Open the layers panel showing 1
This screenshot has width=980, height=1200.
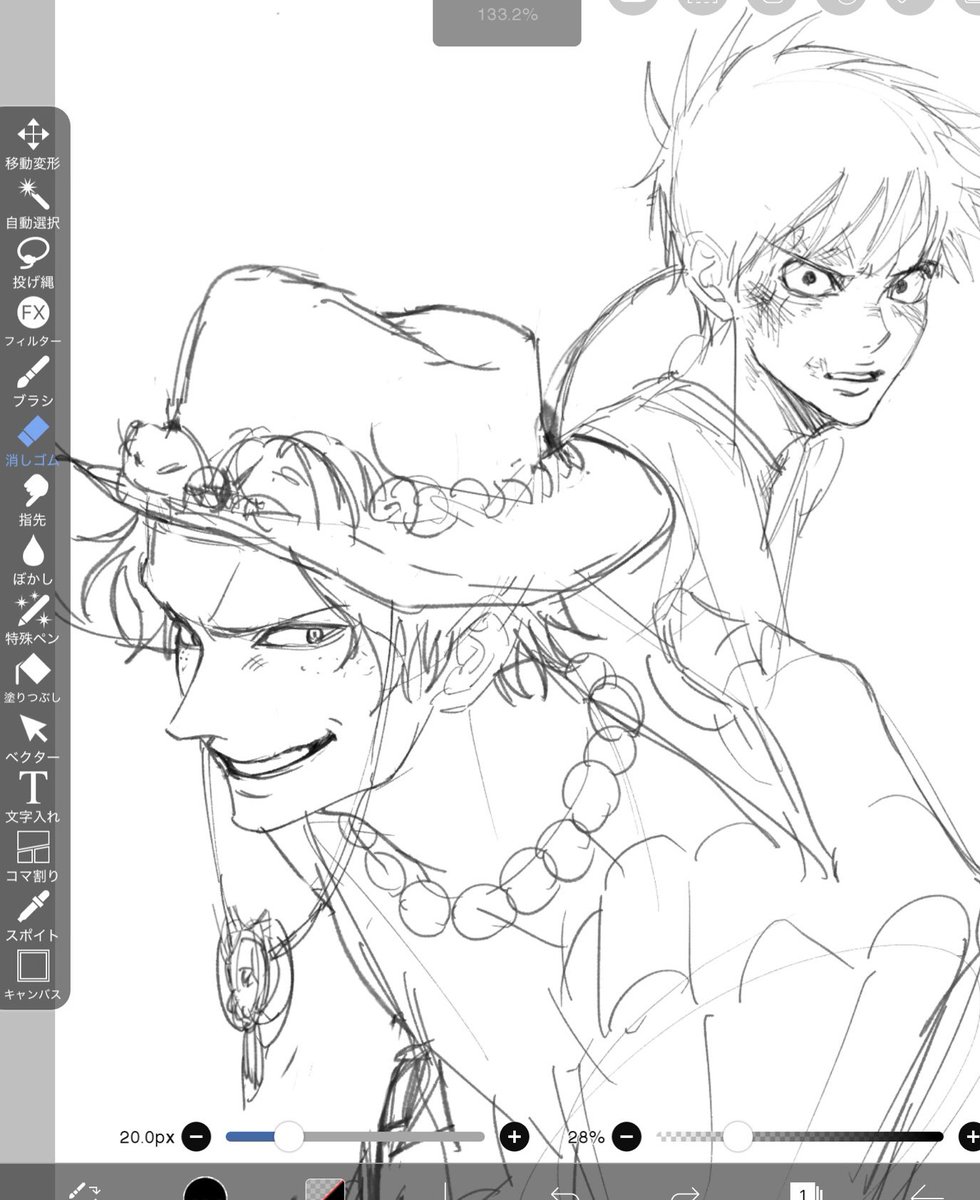click(805, 1190)
